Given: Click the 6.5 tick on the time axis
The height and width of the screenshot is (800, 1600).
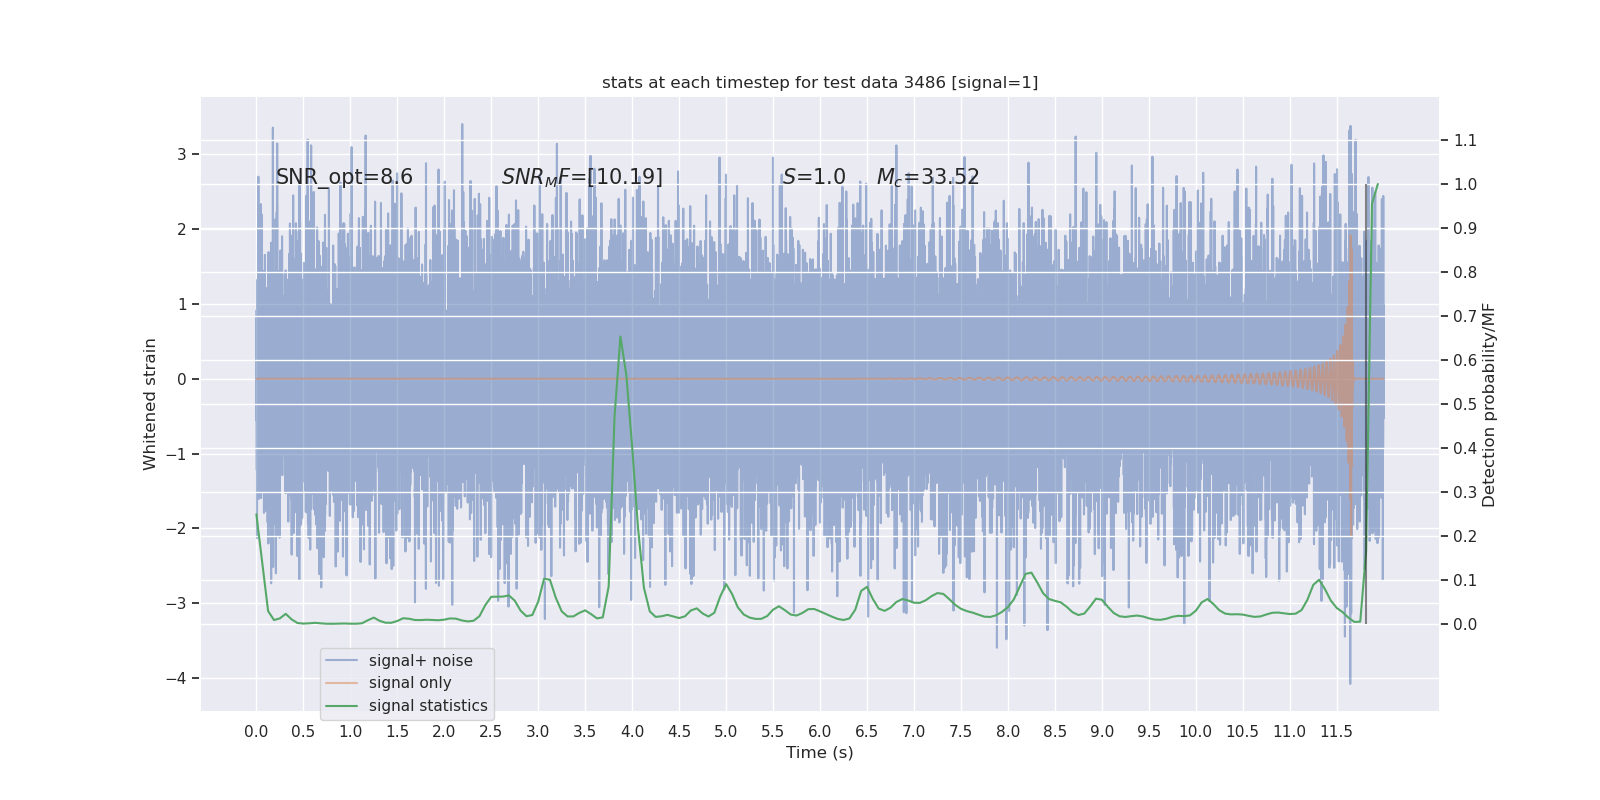Looking at the screenshot, I should [867, 731].
